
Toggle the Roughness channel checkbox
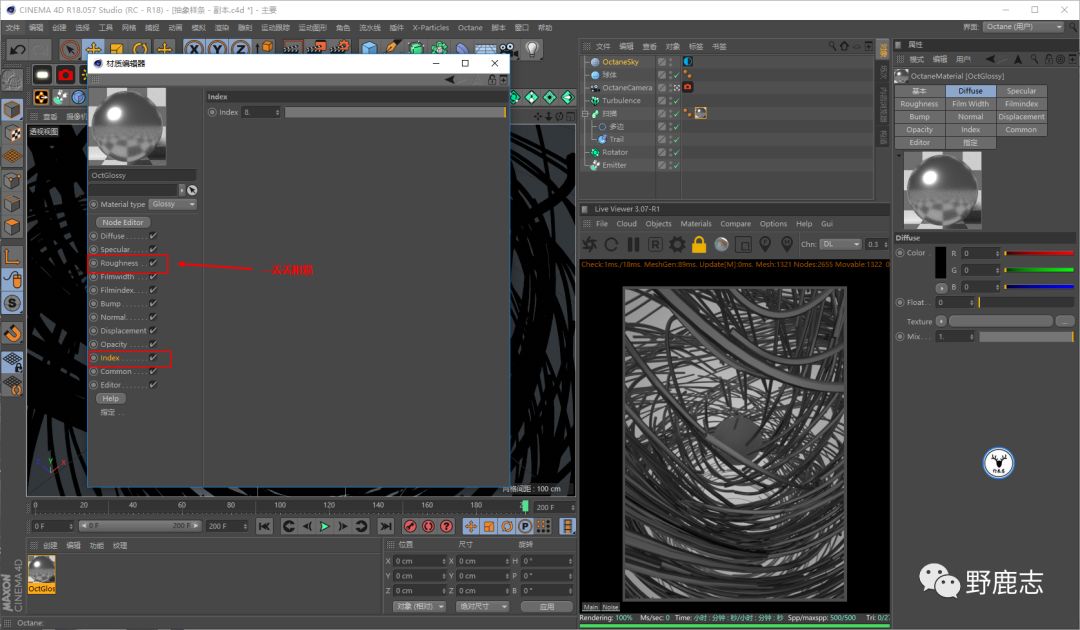[153, 263]
